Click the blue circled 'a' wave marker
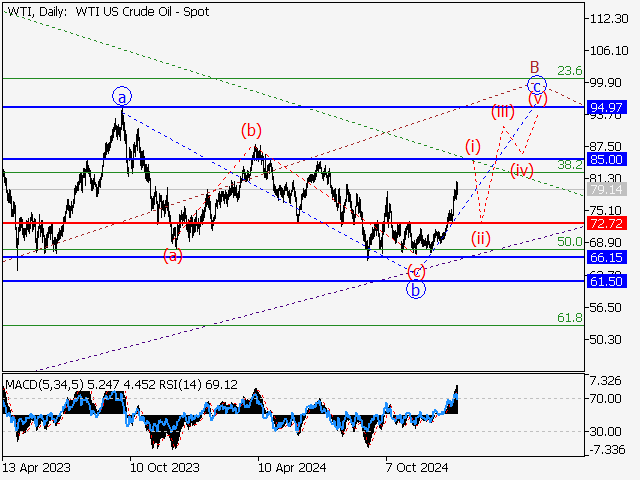Screen dimensions: 640x480 tap(121, 96)
